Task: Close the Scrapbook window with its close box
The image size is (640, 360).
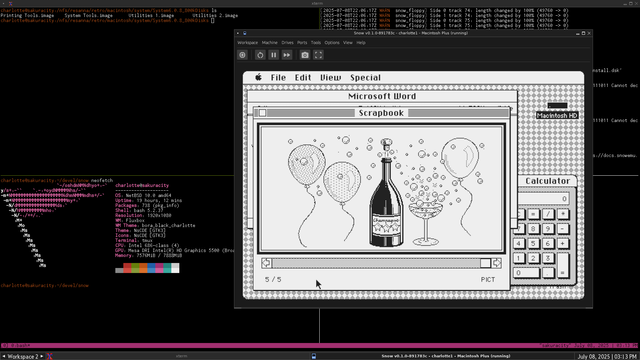Action: [262, 113]
